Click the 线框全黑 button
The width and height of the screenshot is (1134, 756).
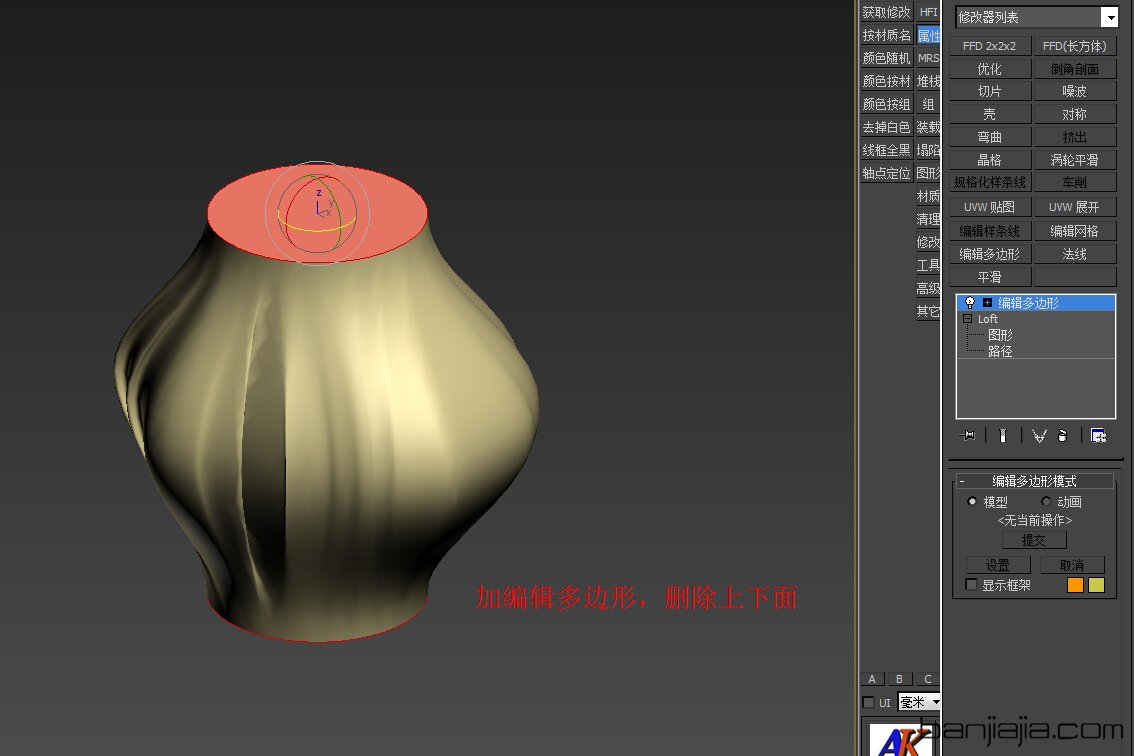pyautogui.click(x=887, y=150)
